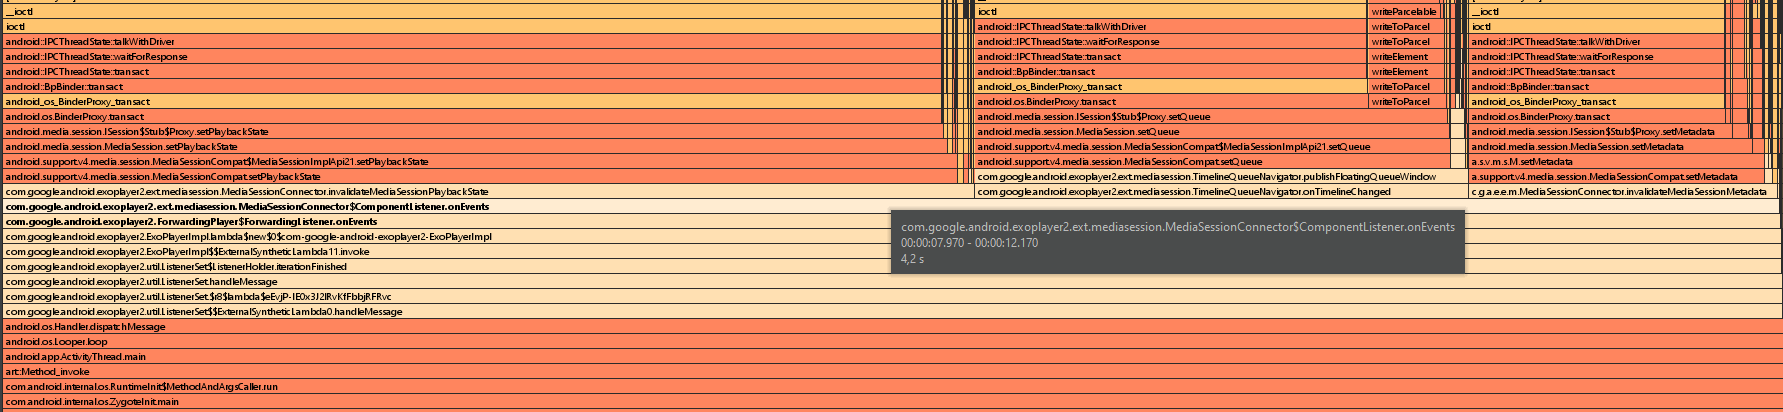Screen dimensions: 1783x412
Task: Click MediaSessionConnector.invalidateMediaSessionPlaybackState frame
Action: tap(488, 192)
